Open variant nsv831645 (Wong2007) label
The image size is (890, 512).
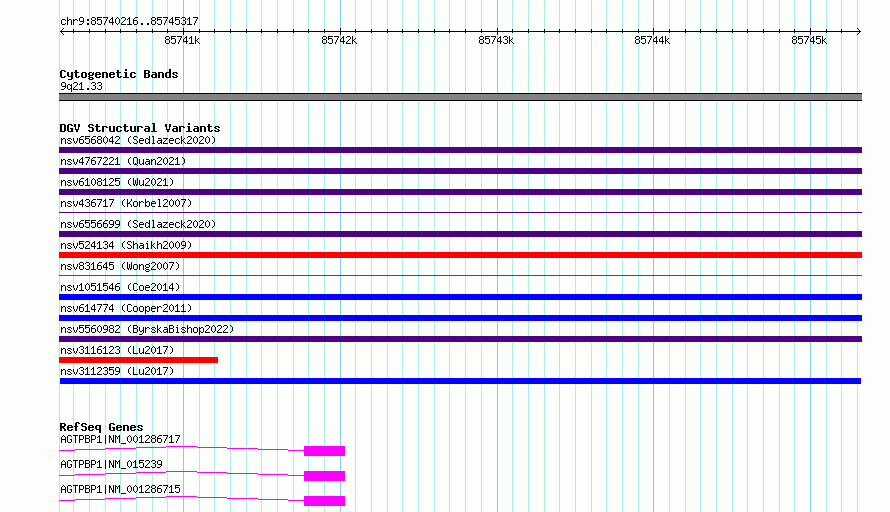click(120, 266)
